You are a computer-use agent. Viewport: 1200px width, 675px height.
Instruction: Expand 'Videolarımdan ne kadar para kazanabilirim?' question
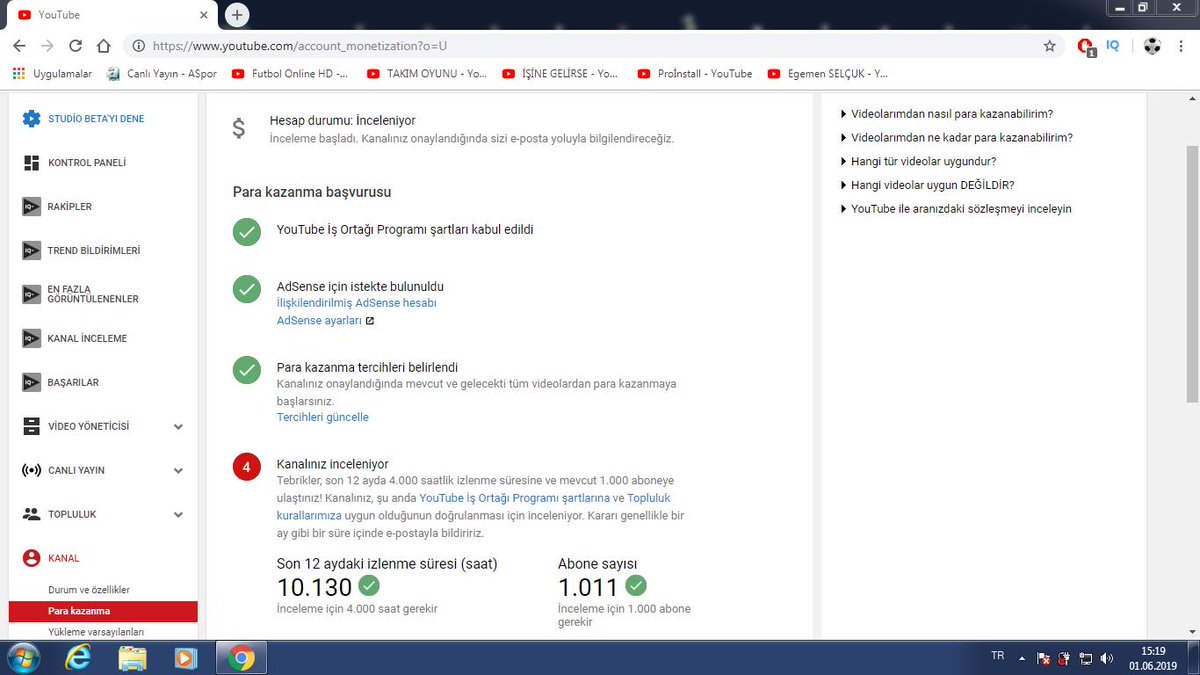(957, 138)
